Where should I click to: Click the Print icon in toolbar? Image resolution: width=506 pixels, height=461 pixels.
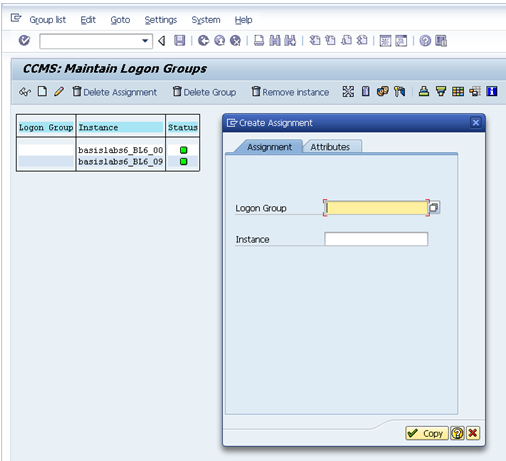click(259, 41)
